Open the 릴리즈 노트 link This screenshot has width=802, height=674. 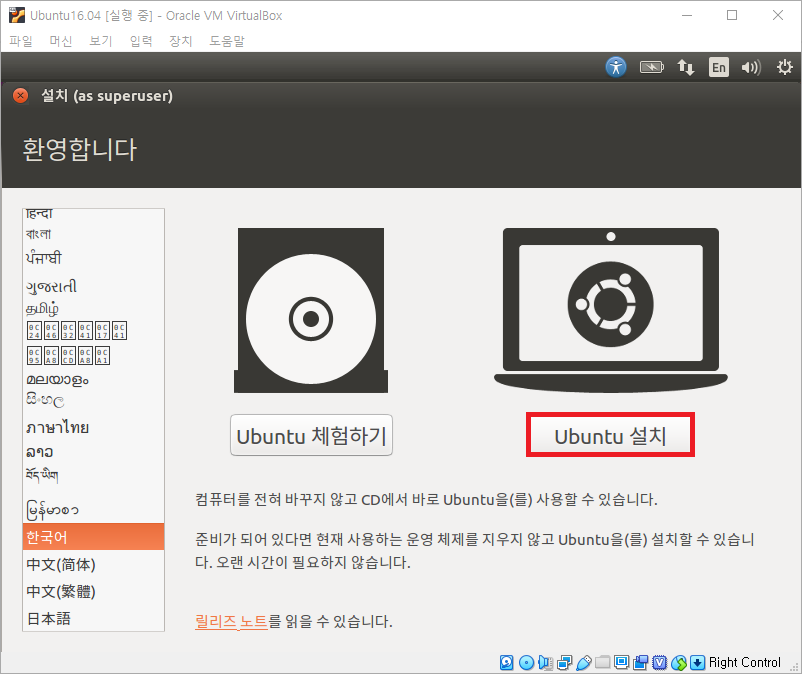[231, 621]
